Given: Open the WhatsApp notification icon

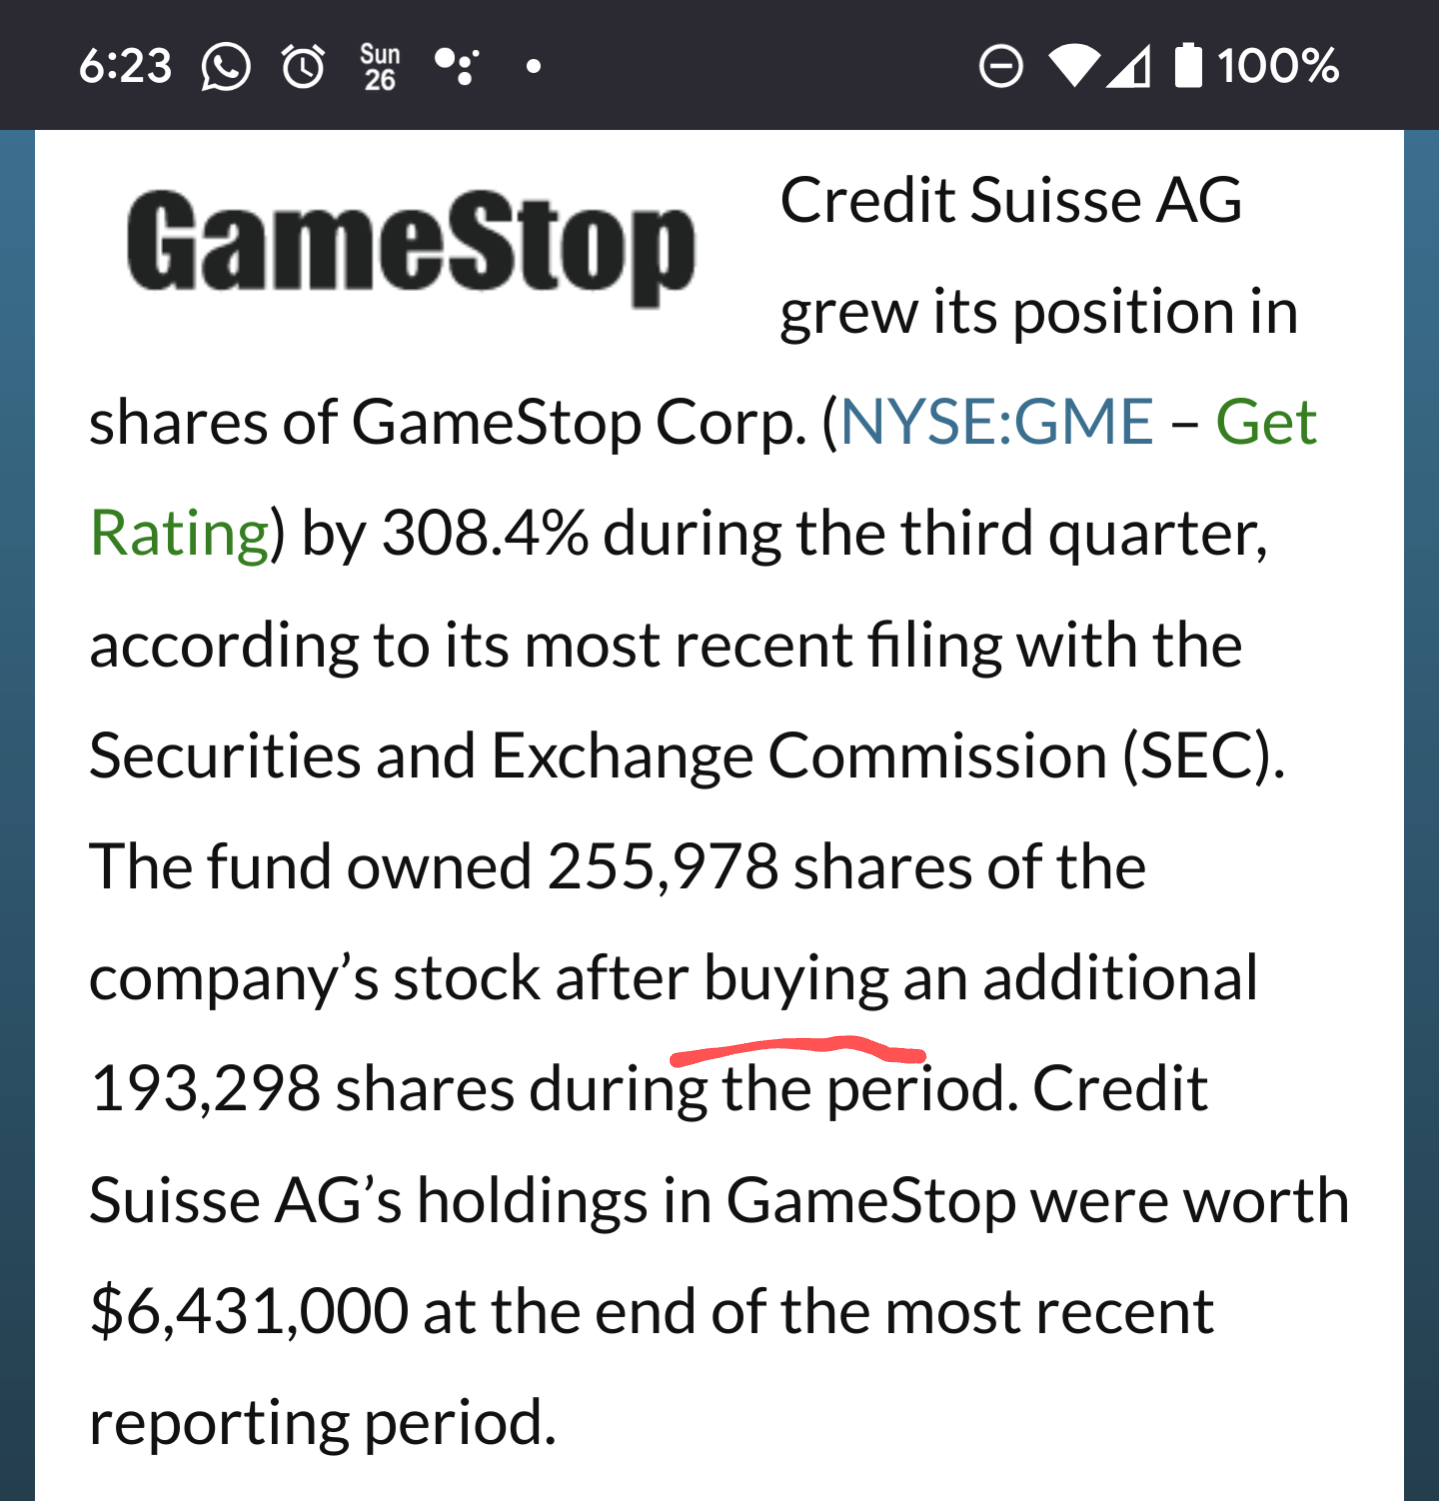Looking at the screenshot, I should (226, 65).
